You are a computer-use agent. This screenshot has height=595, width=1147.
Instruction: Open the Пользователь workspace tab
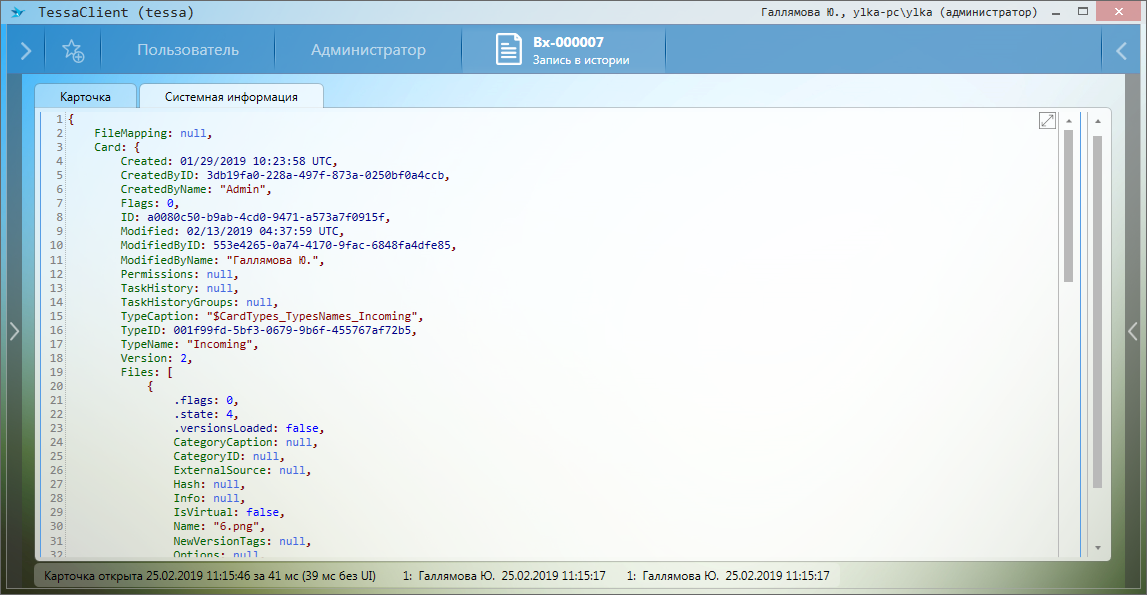tap(188, 50)
